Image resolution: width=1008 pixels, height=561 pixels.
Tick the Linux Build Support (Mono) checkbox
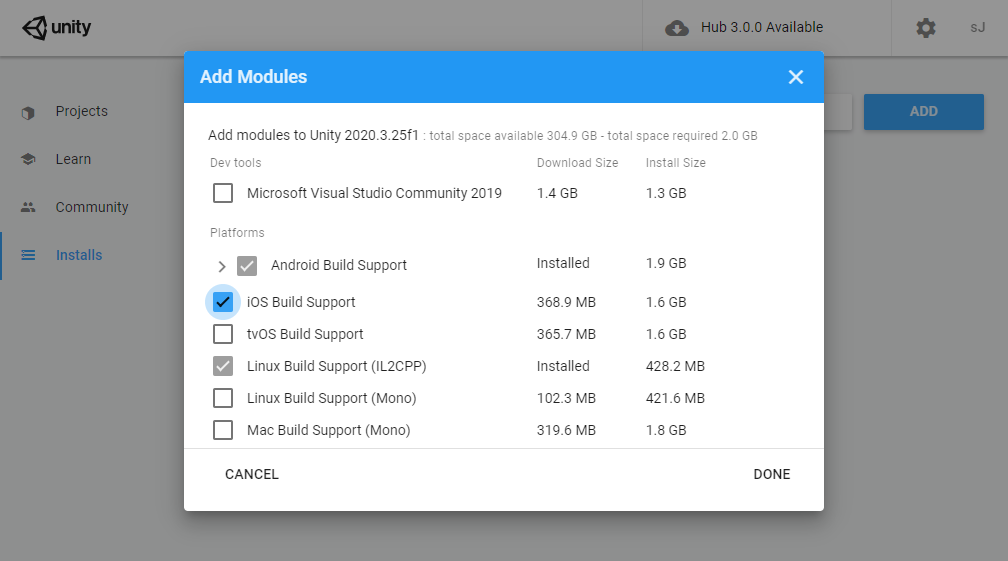point(223,398)
